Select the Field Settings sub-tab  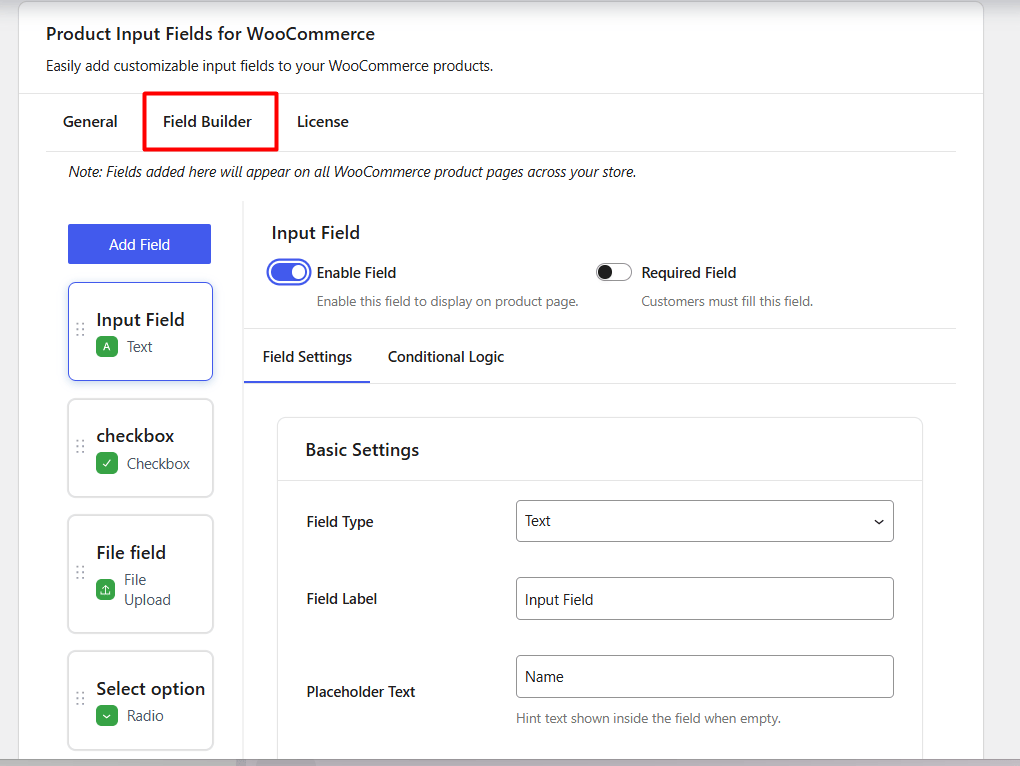pos(307,357)
